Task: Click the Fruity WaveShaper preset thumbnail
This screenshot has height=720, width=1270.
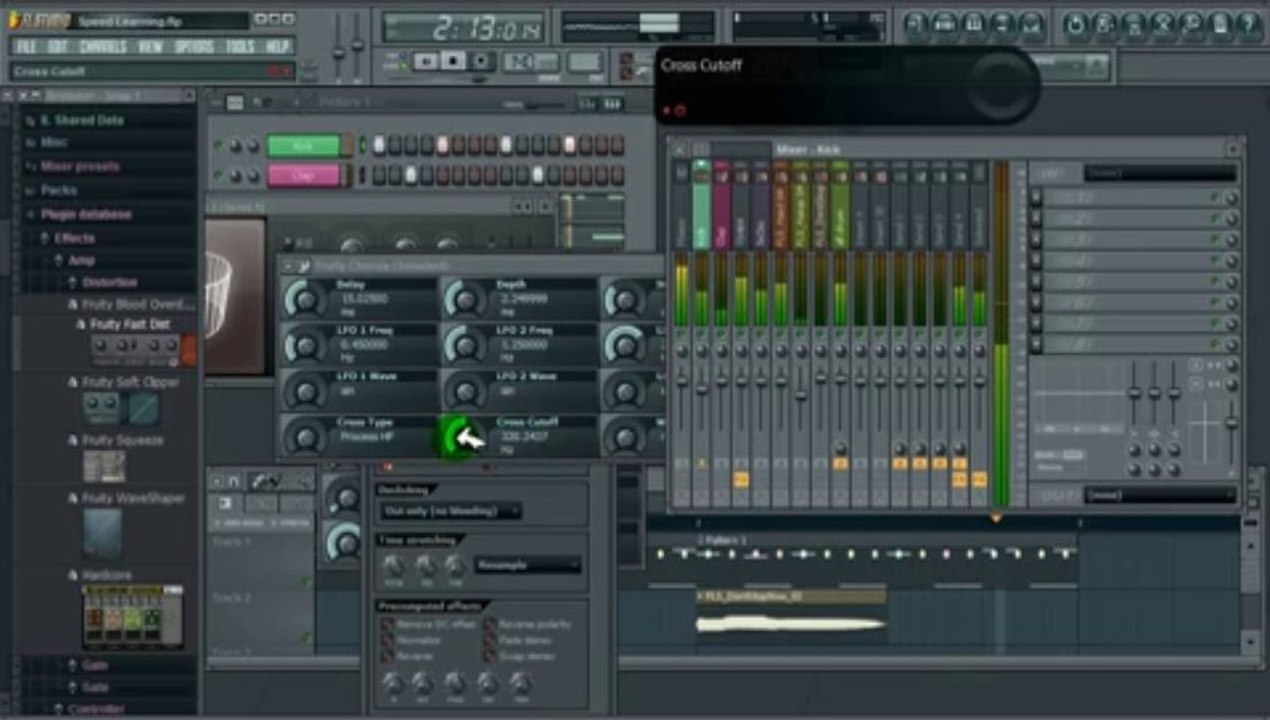Action: (102, 533)
